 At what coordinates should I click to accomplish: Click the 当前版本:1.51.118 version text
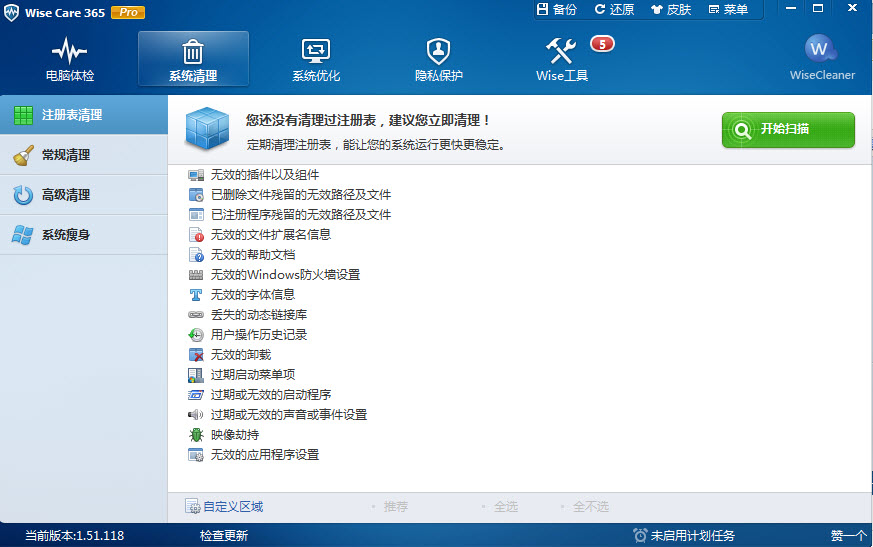[75, 536]
